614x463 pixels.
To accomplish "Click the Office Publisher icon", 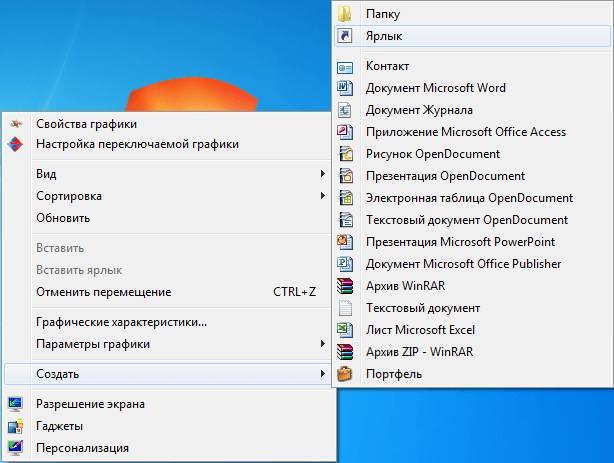I will 345,264.
